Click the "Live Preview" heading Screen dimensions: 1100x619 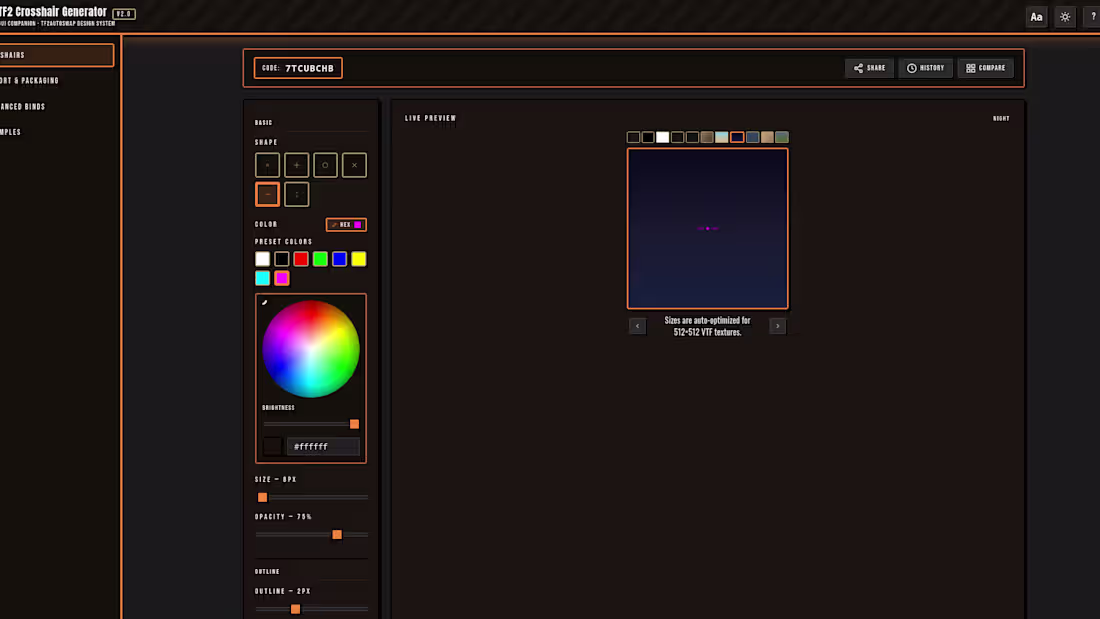pyautogui.click(x=430, y=118)
